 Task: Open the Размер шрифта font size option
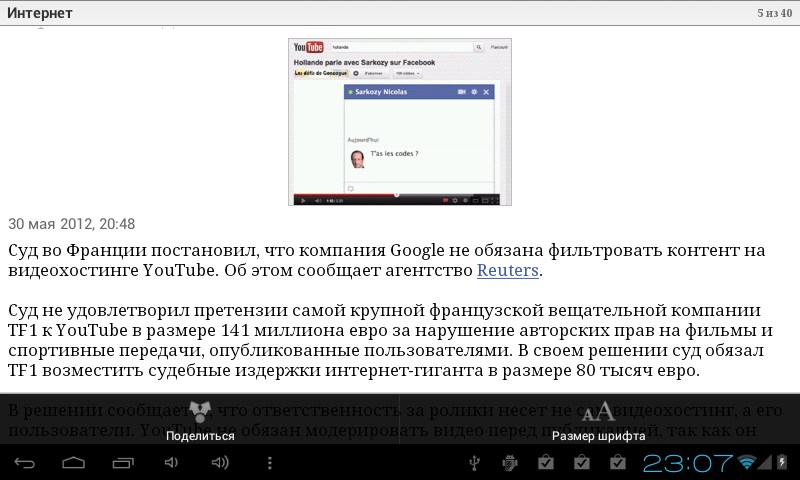point(599,413)
